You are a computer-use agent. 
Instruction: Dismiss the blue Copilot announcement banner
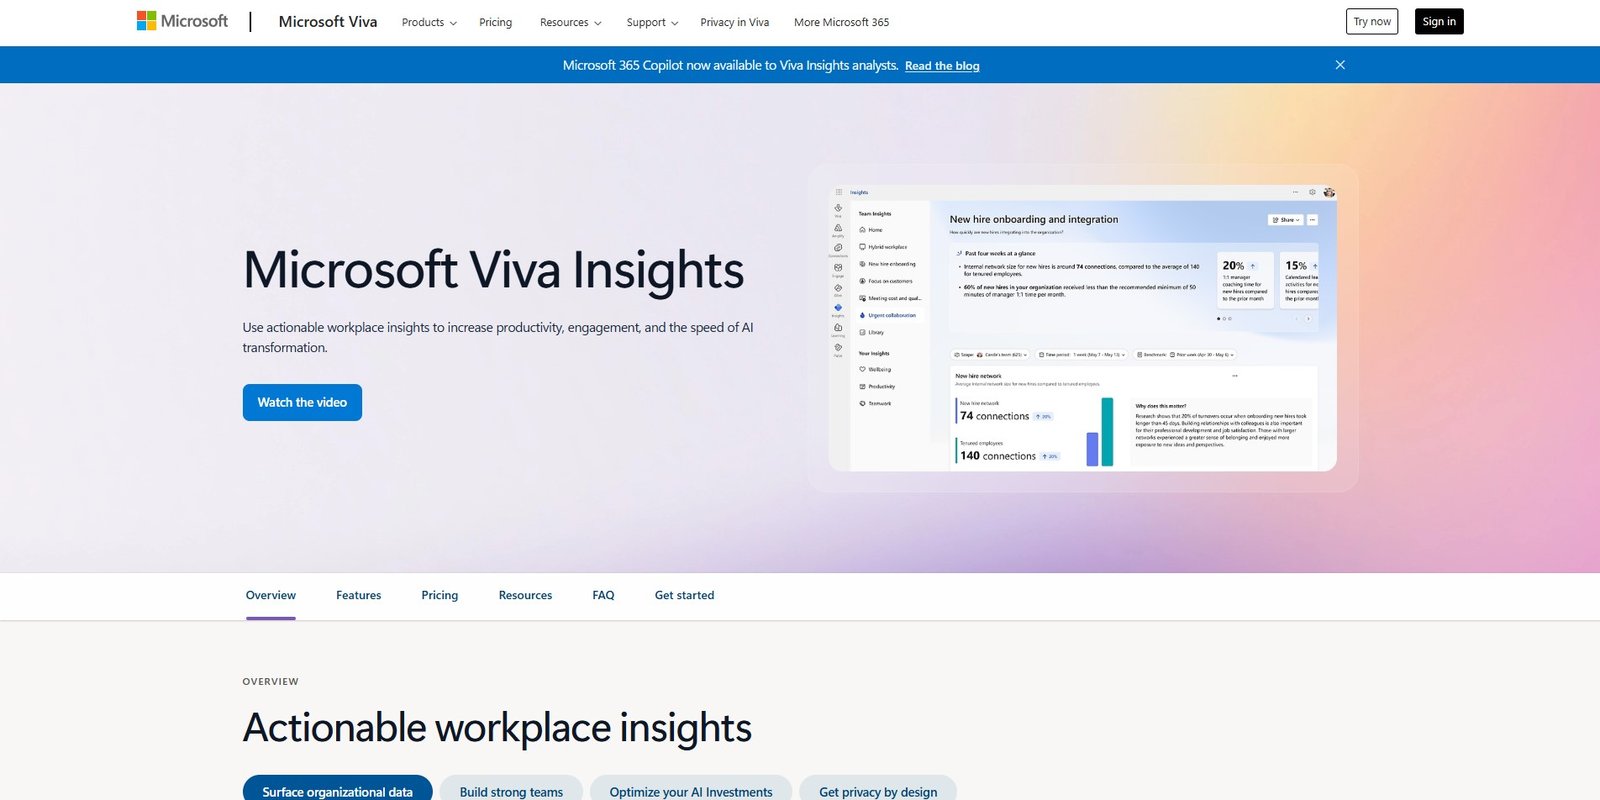[x=1340, y=65]
